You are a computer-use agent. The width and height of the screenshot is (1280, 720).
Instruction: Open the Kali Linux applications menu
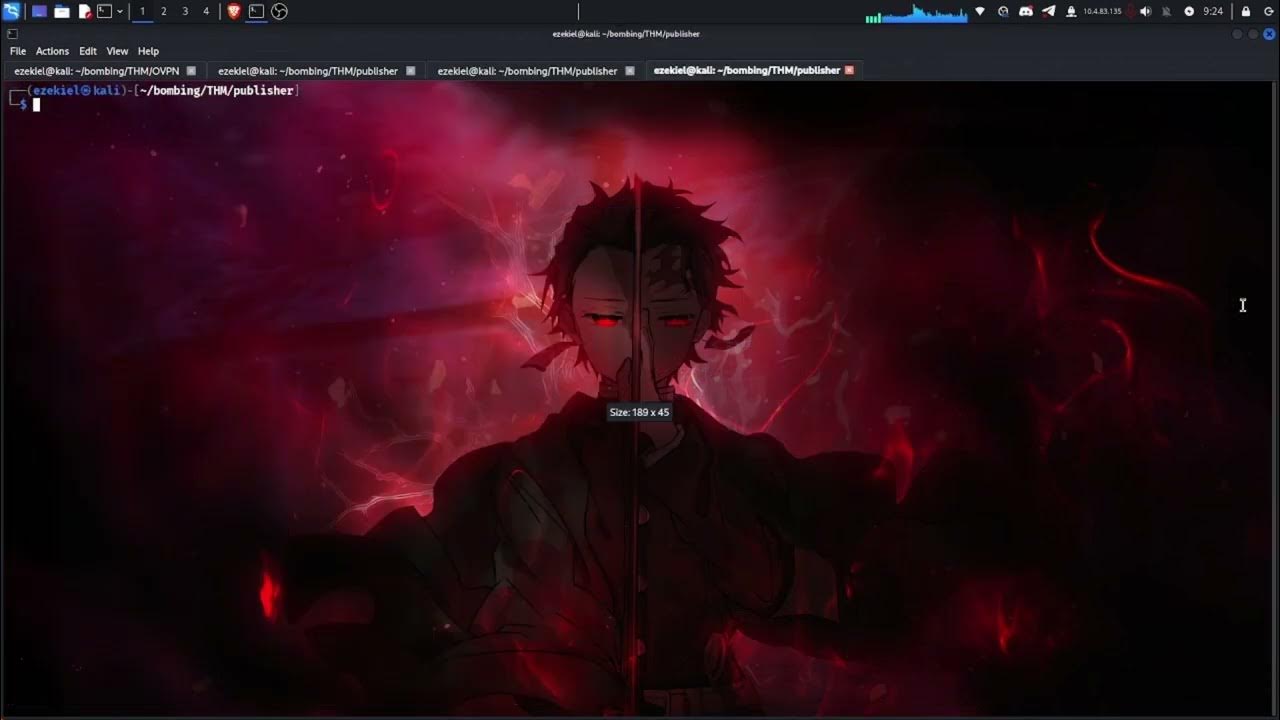tap(11, 11)
